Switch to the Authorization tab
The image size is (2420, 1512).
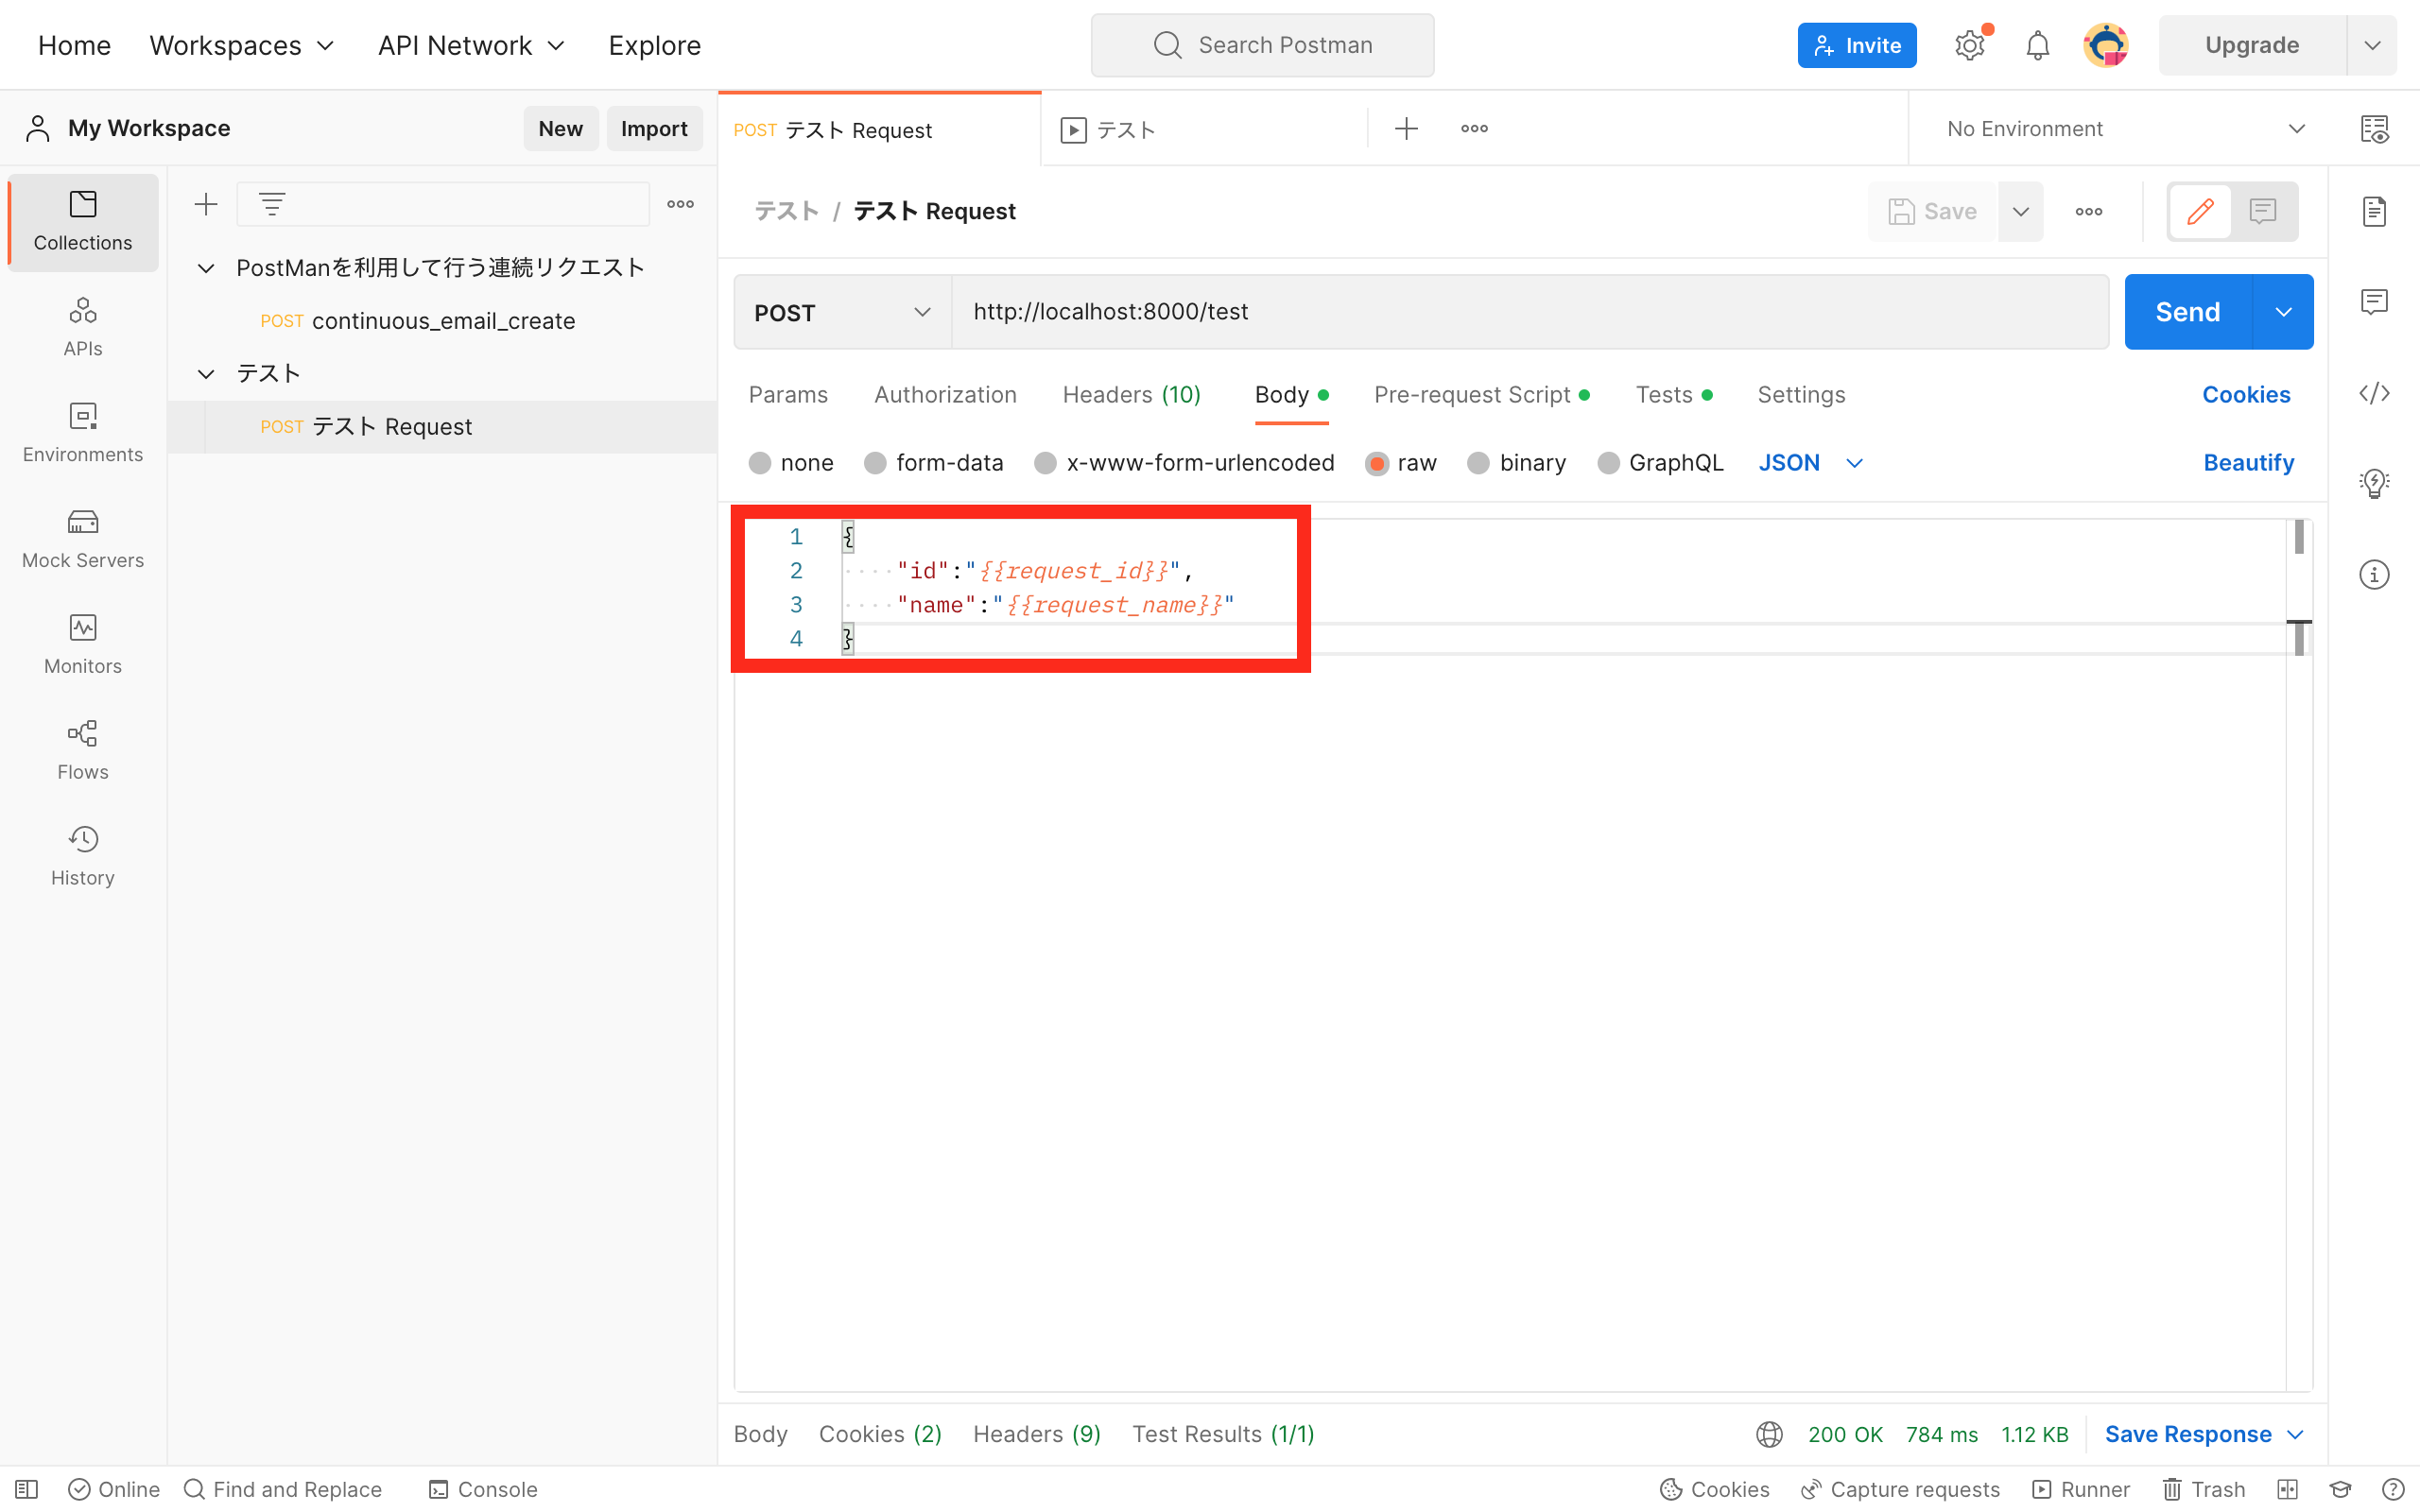click(944, 394)
